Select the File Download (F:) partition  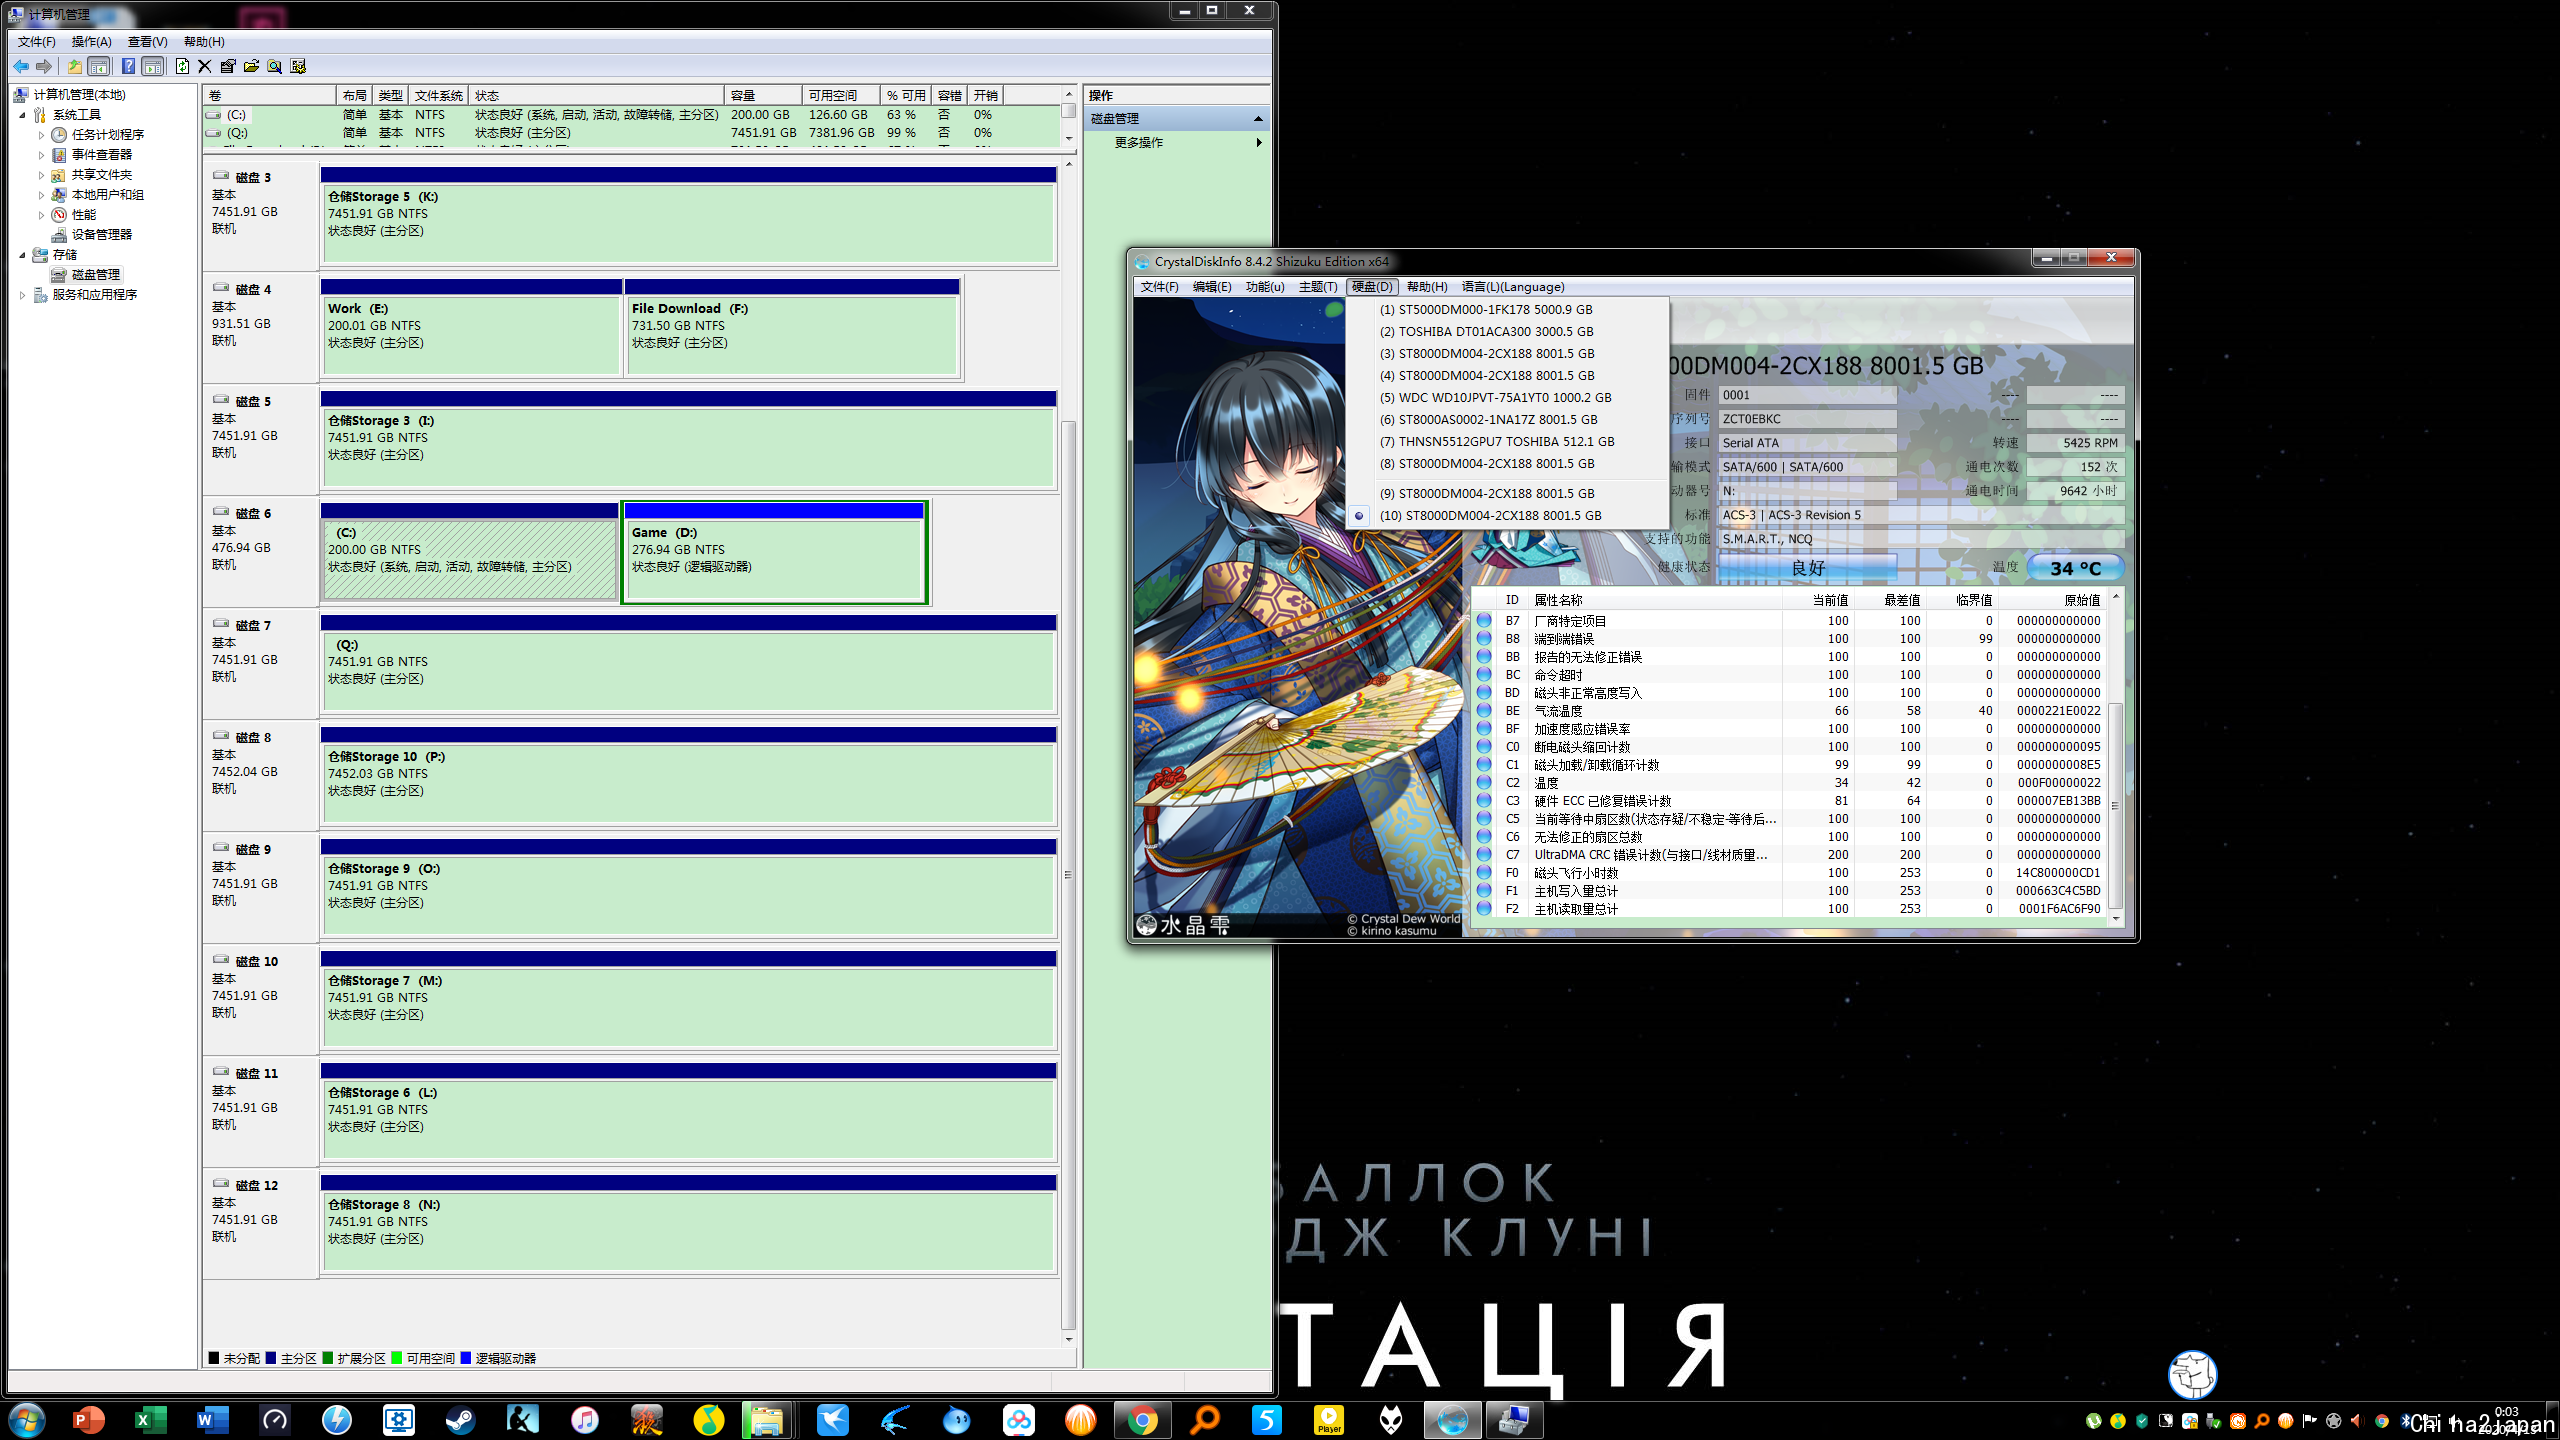pyautogui.click(x=792, y=328)
